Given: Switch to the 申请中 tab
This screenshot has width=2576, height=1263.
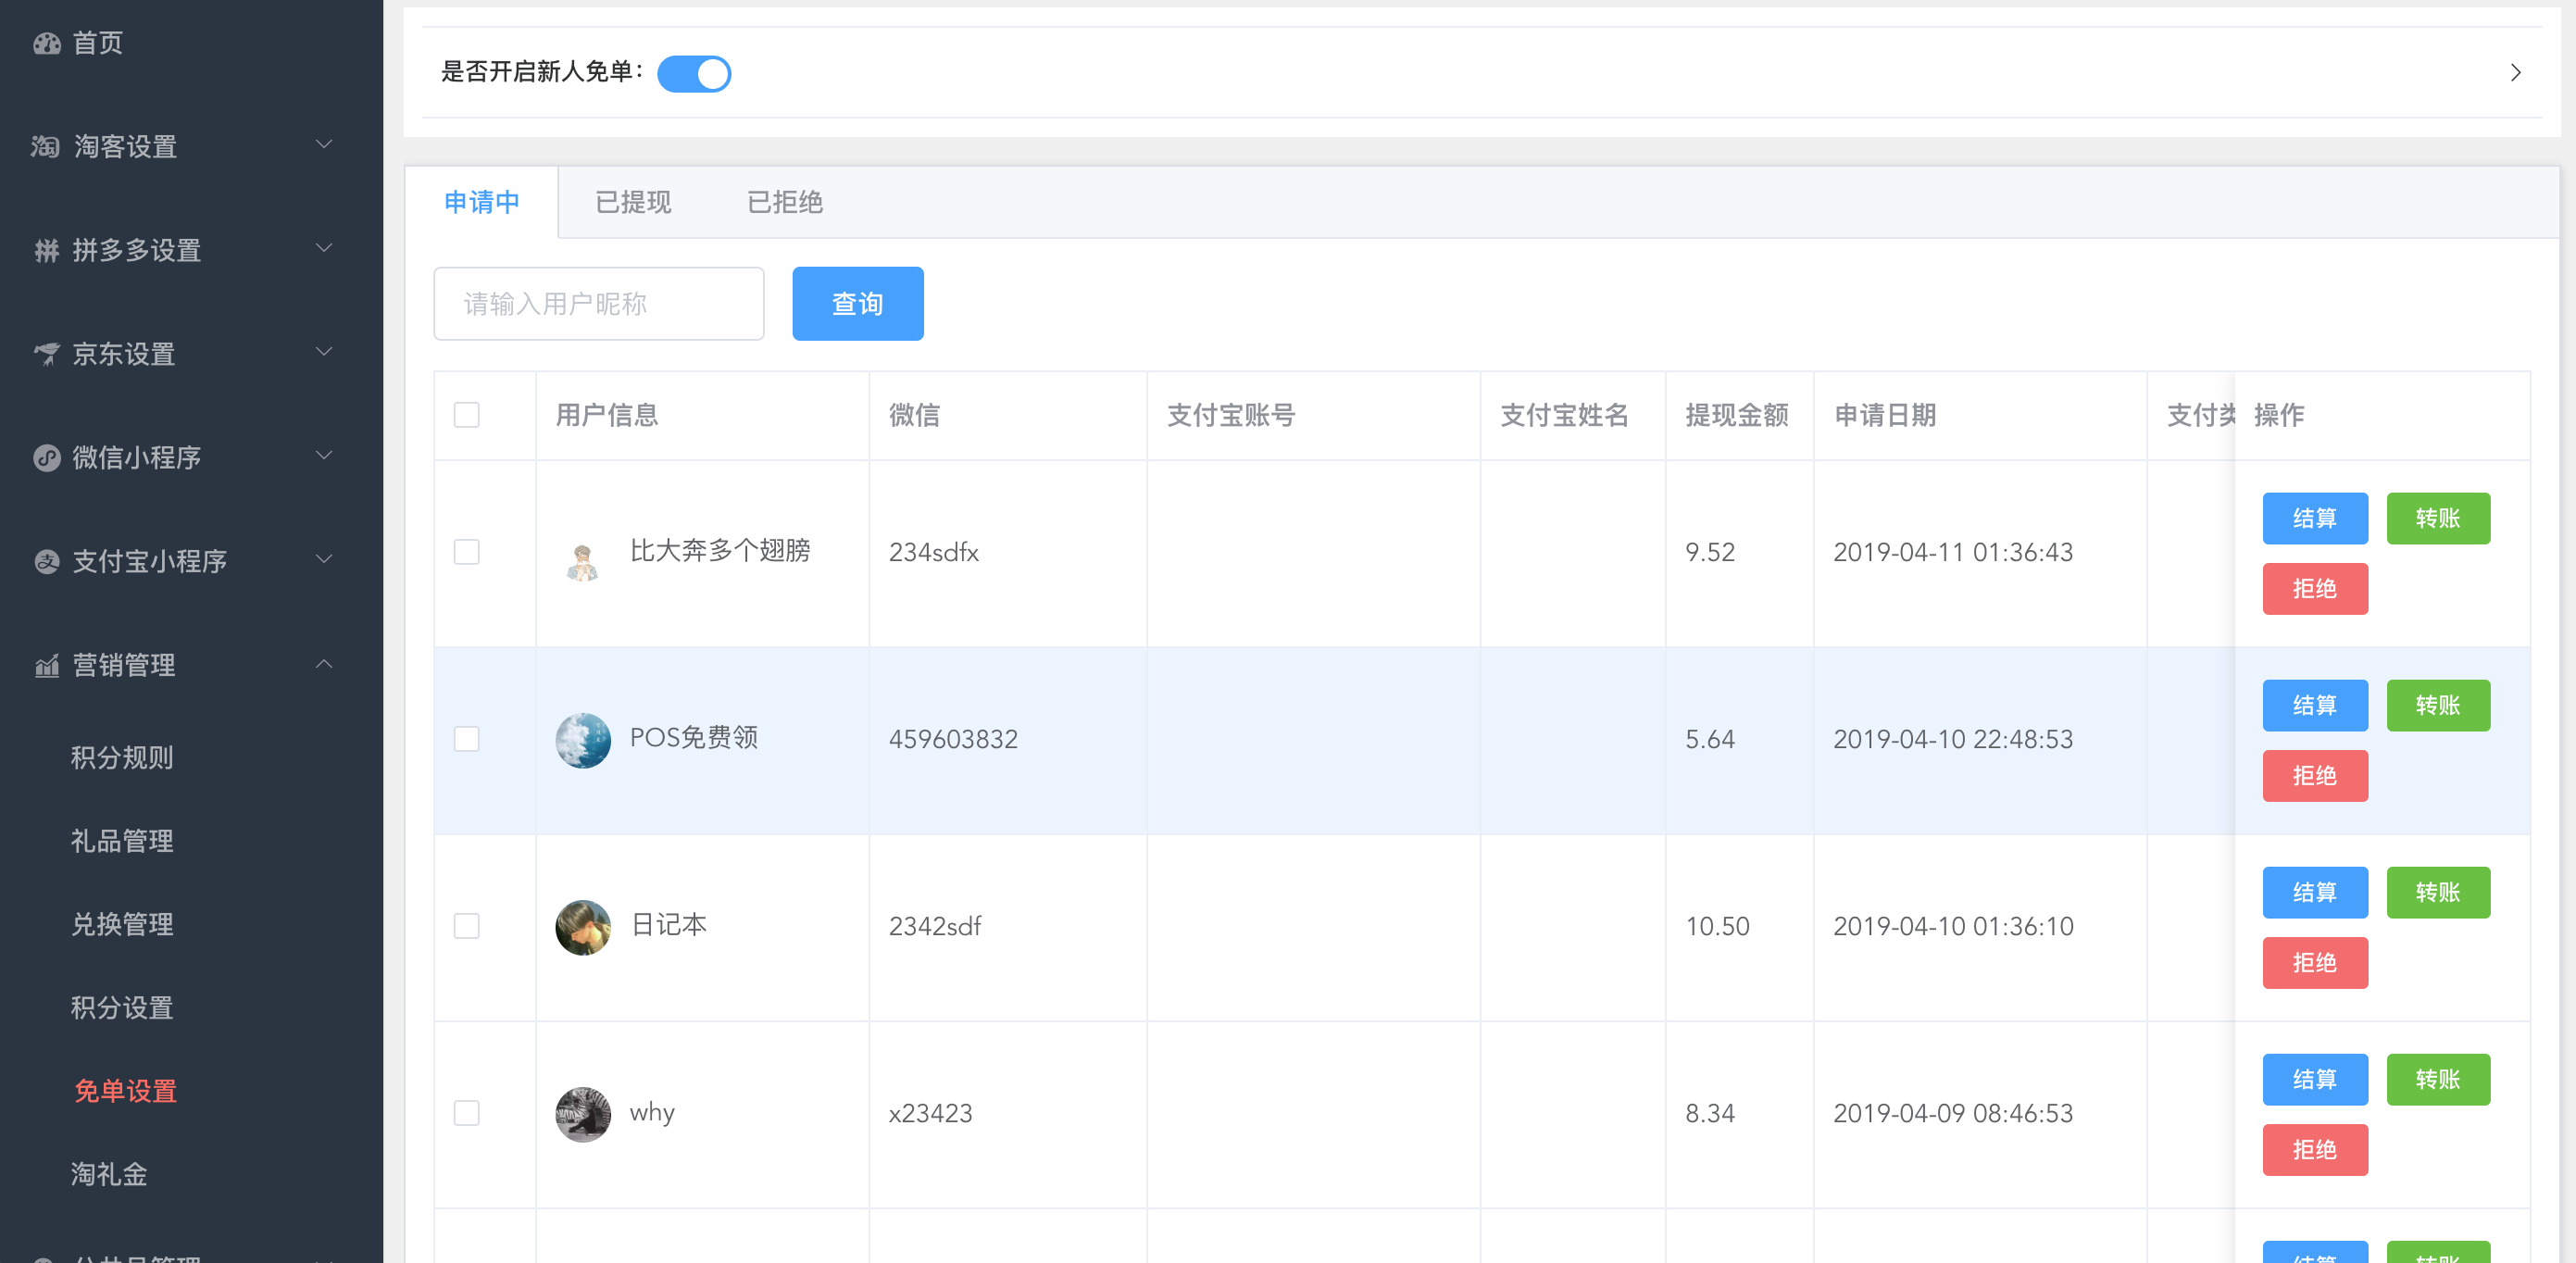Looking at the screenshot, I should point(482,203).
